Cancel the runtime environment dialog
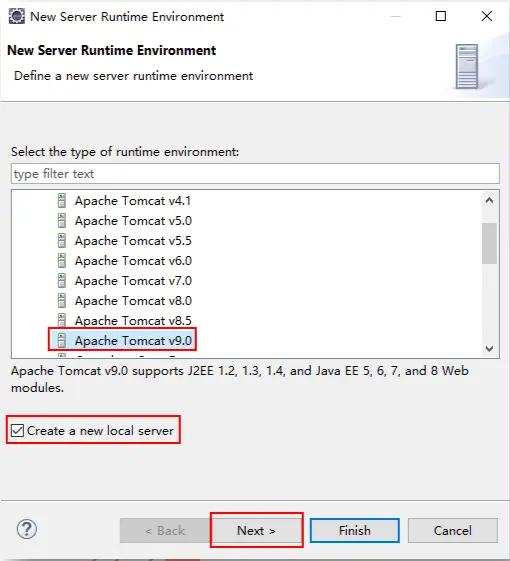The width and height of the screenshot is (510, 561). 453,530
